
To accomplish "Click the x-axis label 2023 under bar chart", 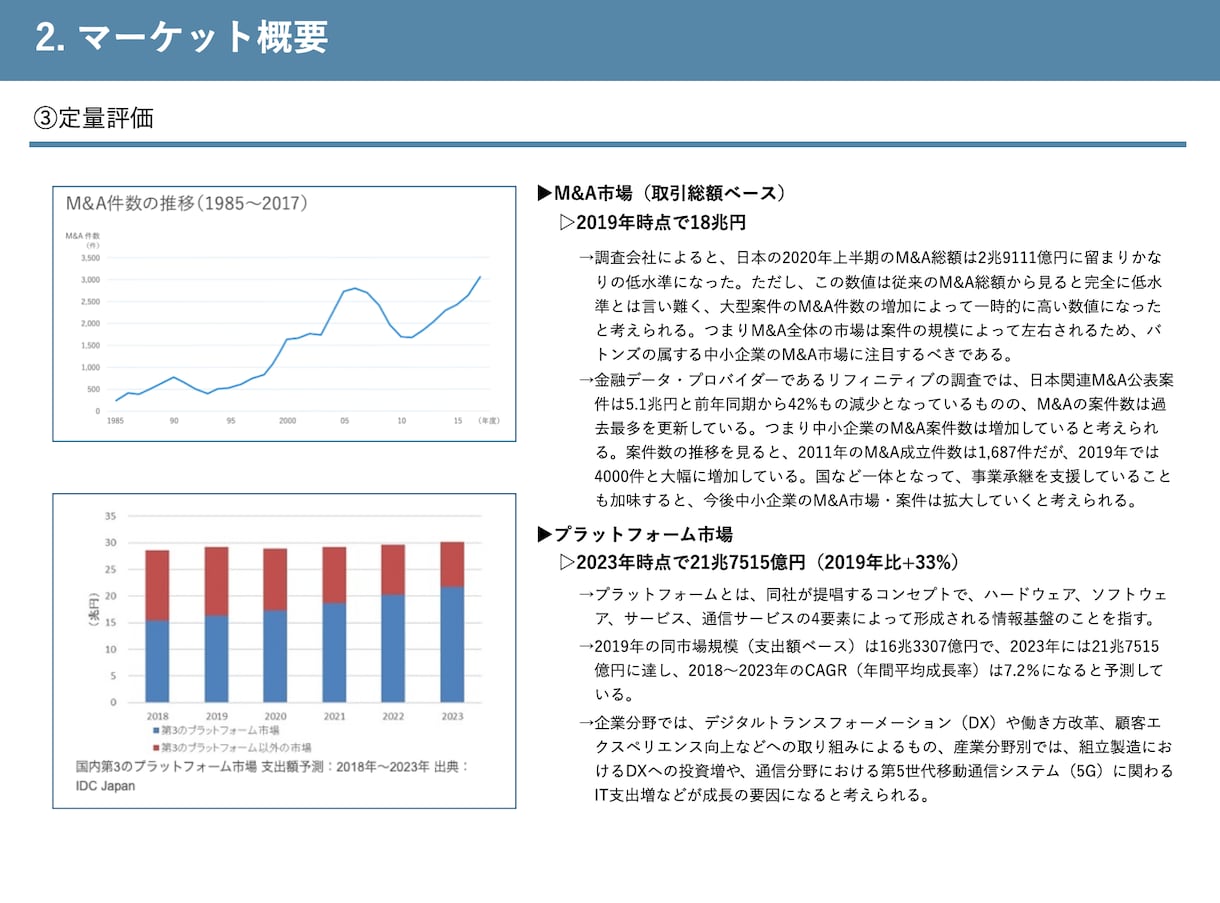I will click(452, 716).
